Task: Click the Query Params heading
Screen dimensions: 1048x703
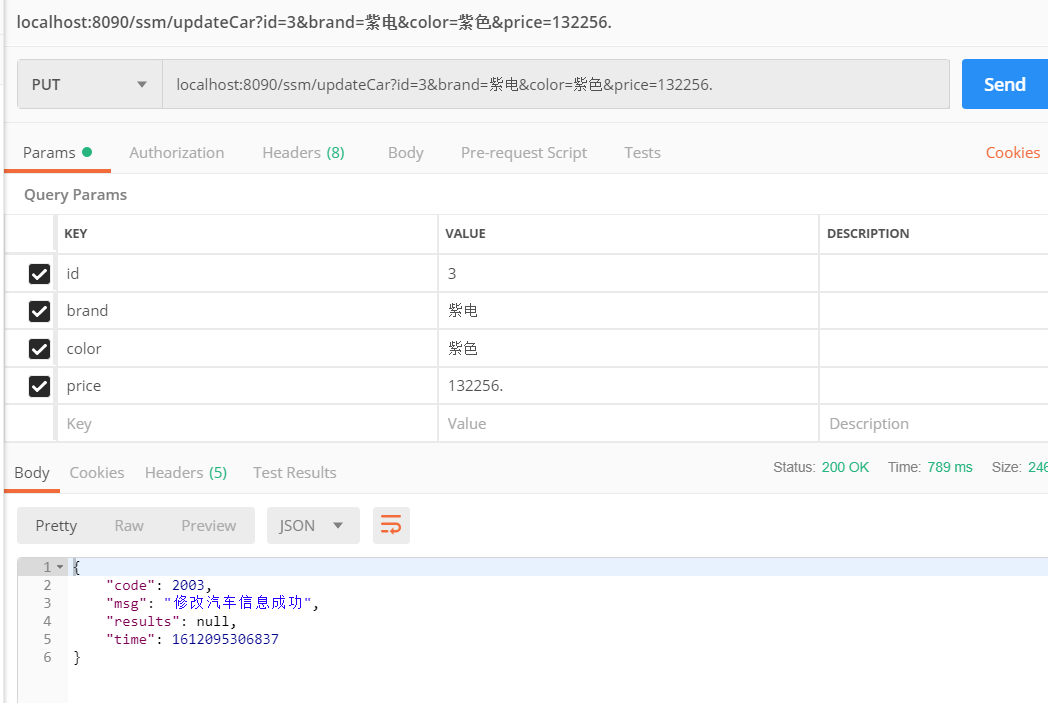Action: coord(76,194)
